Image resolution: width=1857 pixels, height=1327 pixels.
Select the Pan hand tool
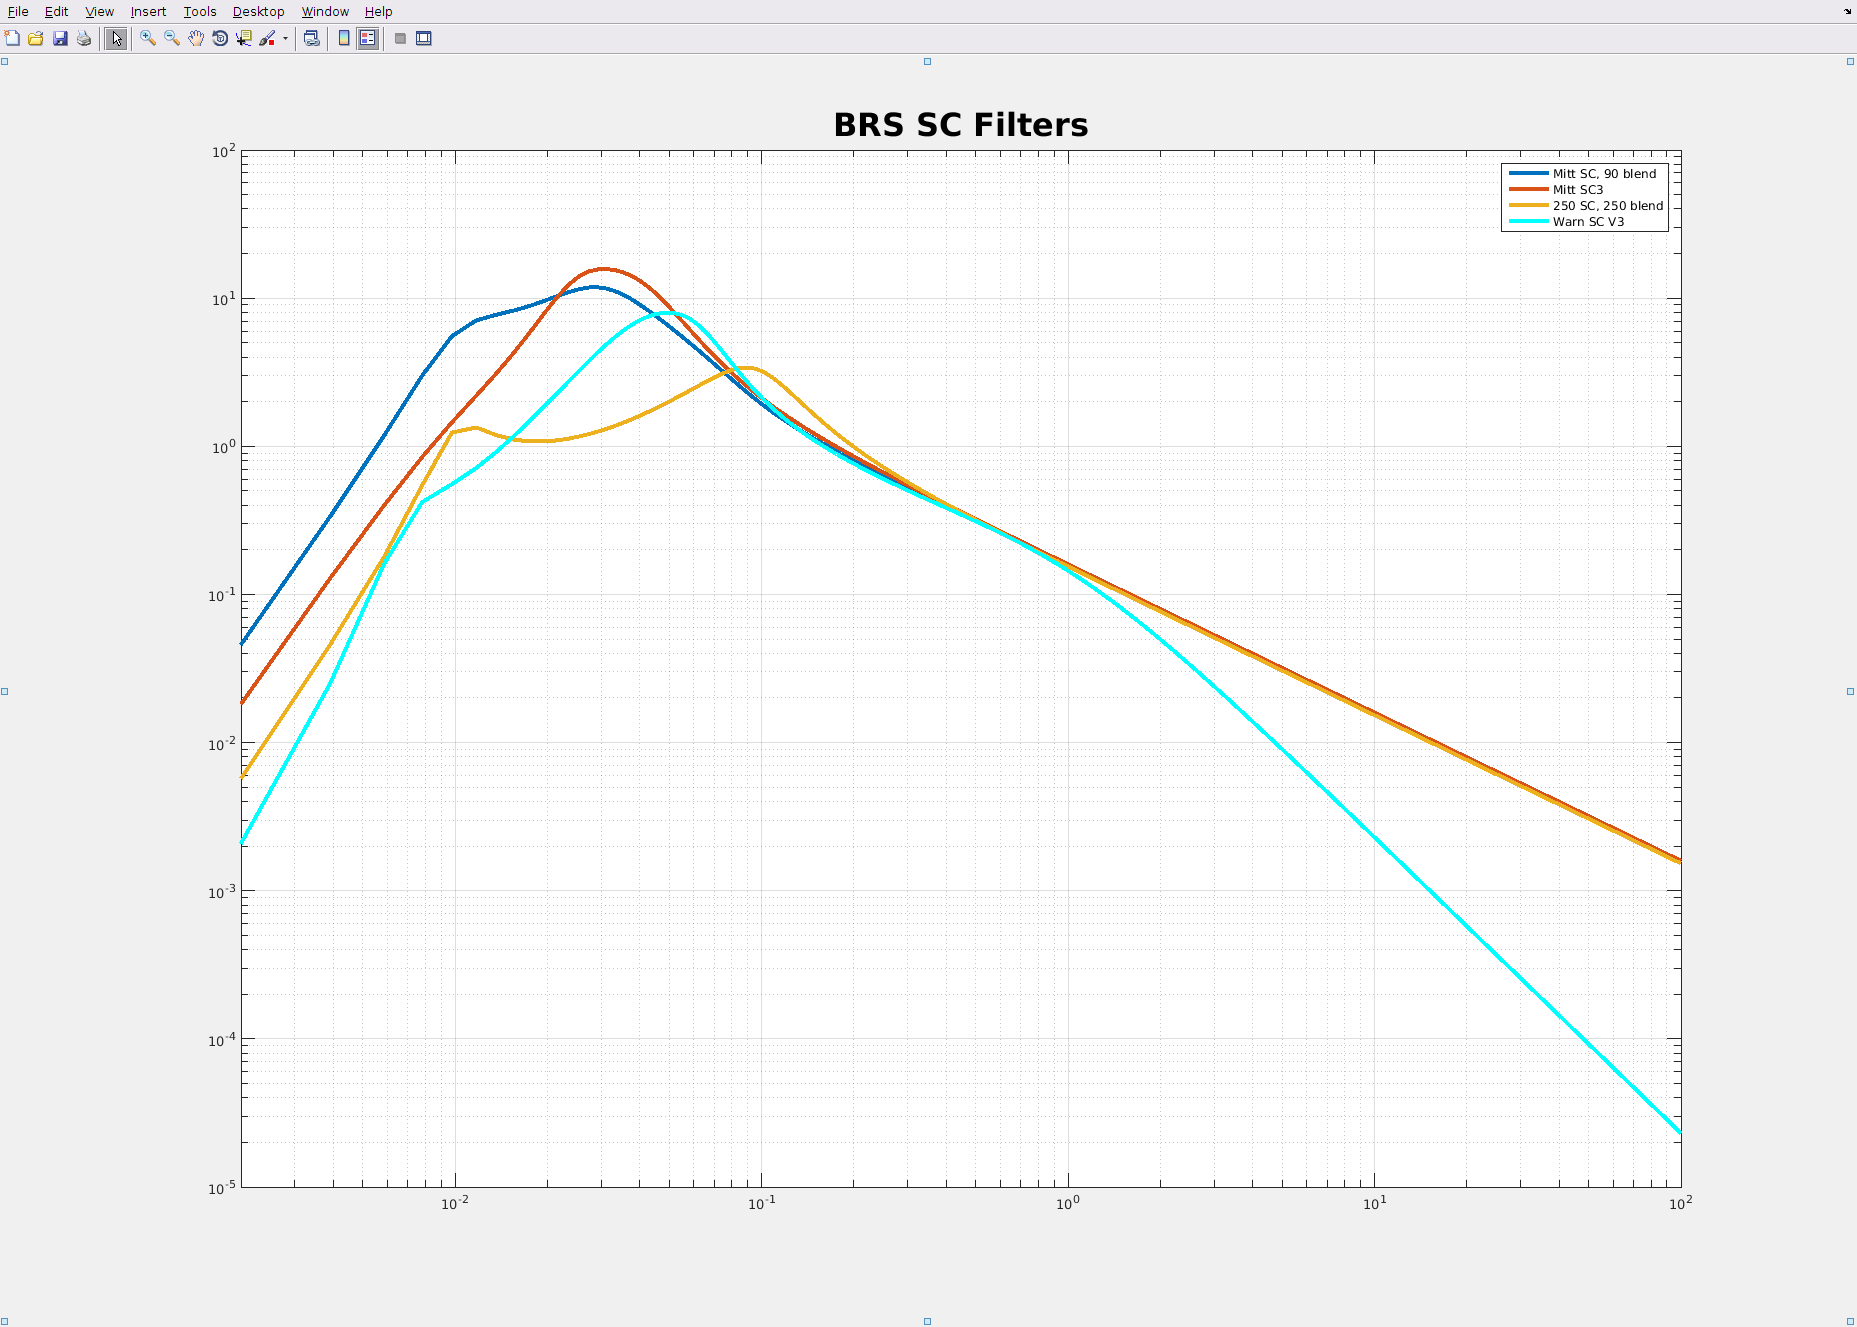[x=196, y=38]
